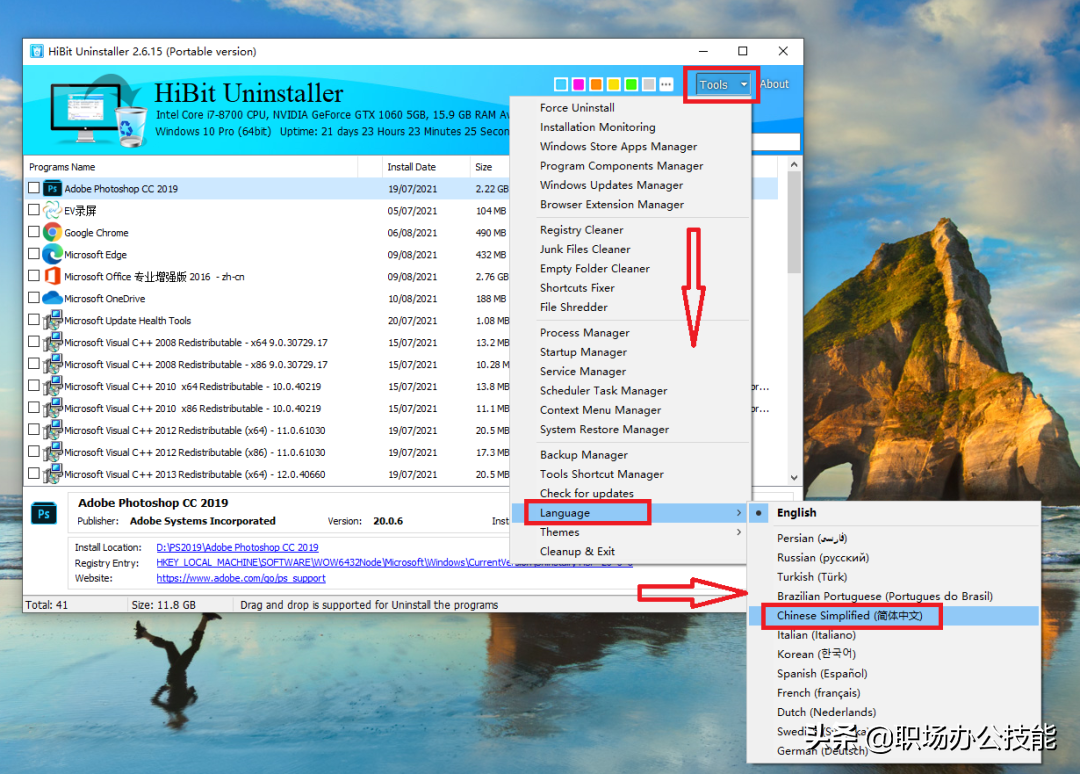Pick the yellow theme color swatch
Viewport: 1080px width, 774px height.
[613, 85]
